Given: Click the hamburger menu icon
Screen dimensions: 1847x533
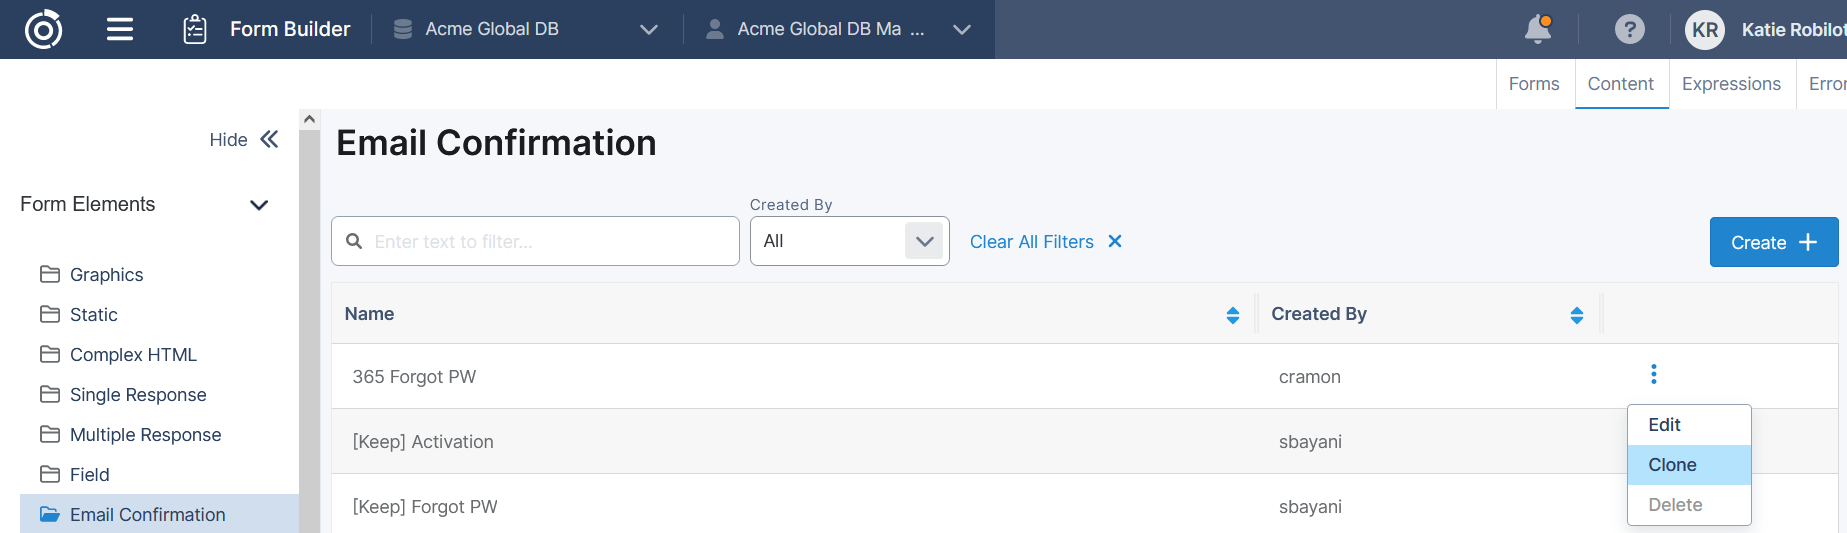Looking at the screenshot, I should (120, 29).
